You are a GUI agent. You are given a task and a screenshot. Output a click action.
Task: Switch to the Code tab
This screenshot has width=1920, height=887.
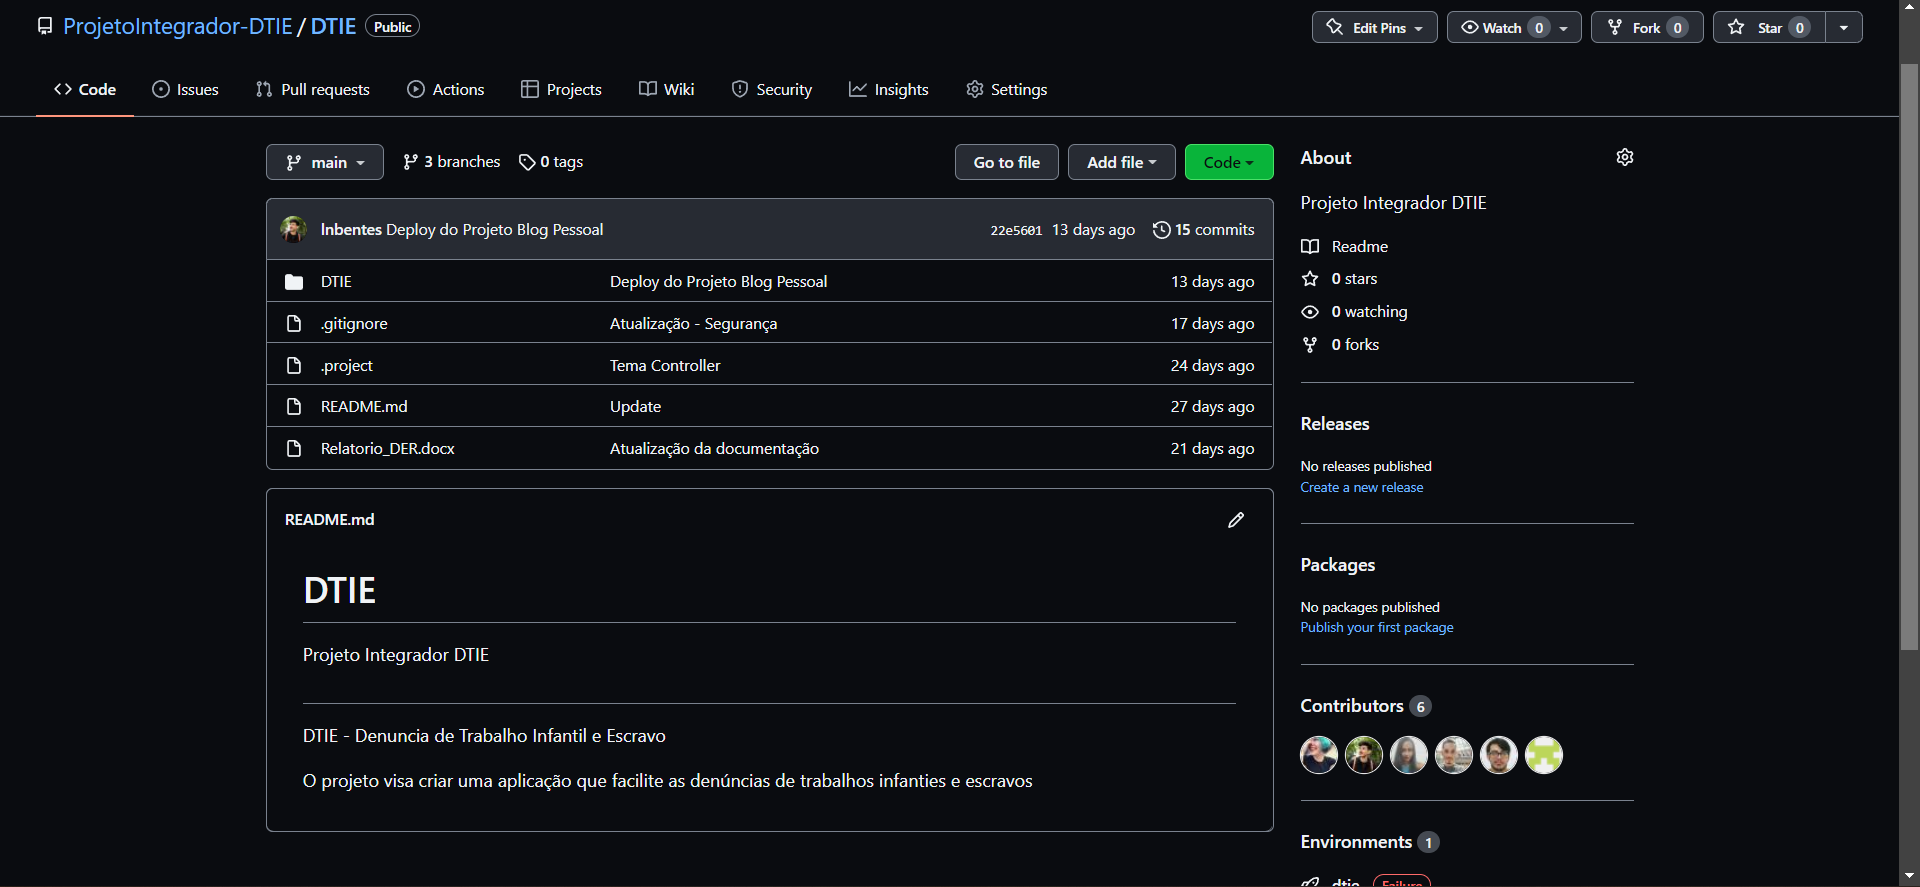[85, 89]
